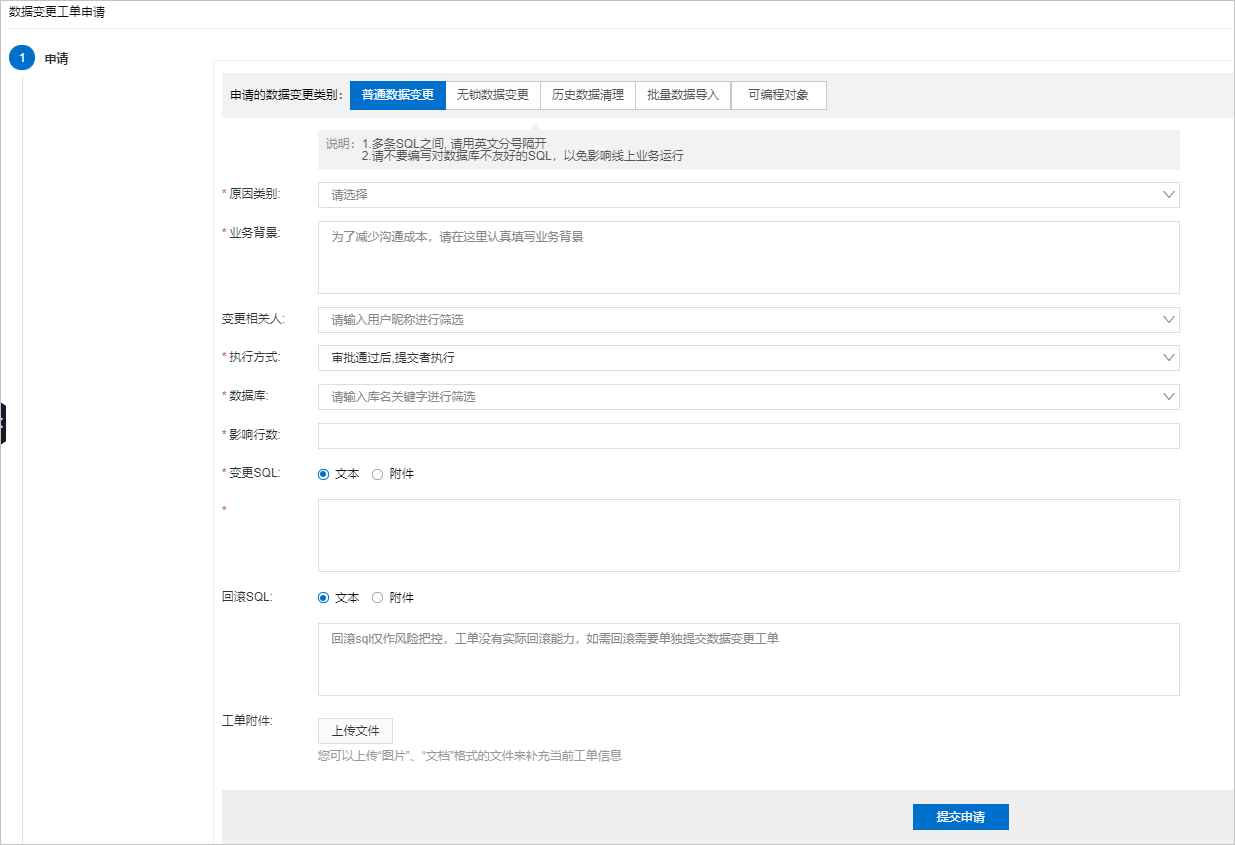Switch to the 无锁数据变更 tab
This screenshot has height=845, width=1235.
point(493,96)
